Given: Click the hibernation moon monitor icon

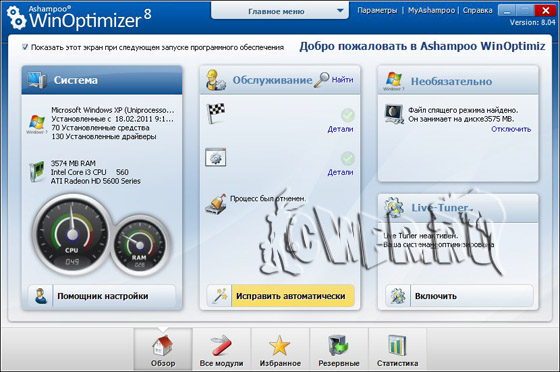Looking at the screenshot, I should [394, 114].
